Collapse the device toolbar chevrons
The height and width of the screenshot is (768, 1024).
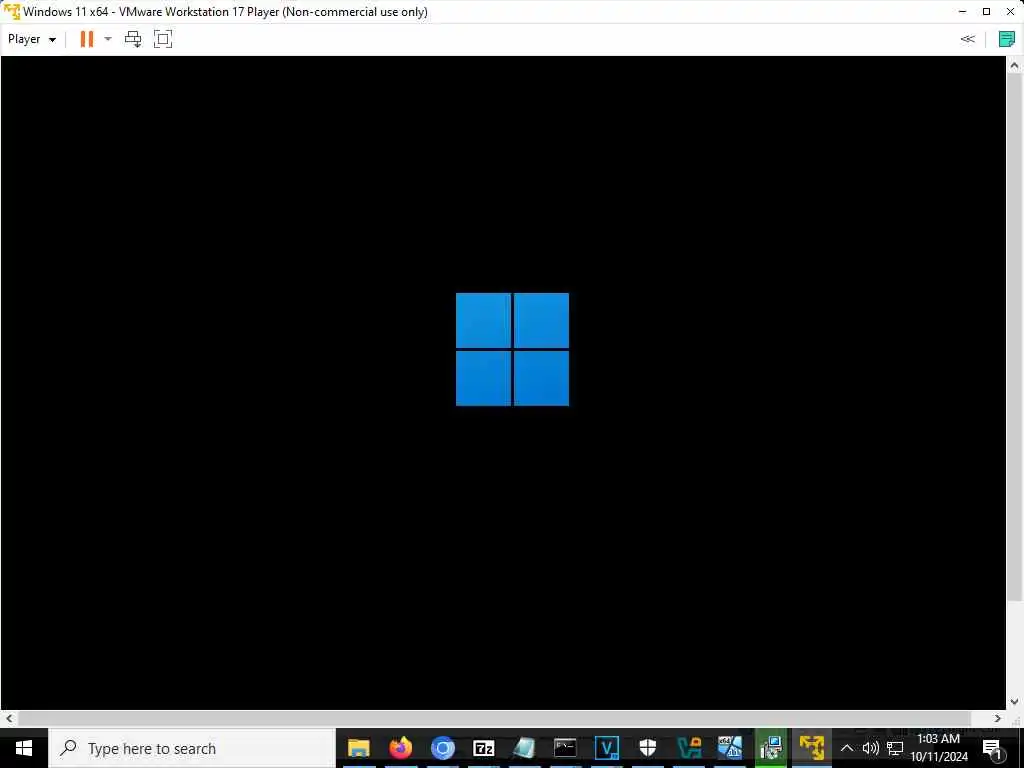pos(967,39)
